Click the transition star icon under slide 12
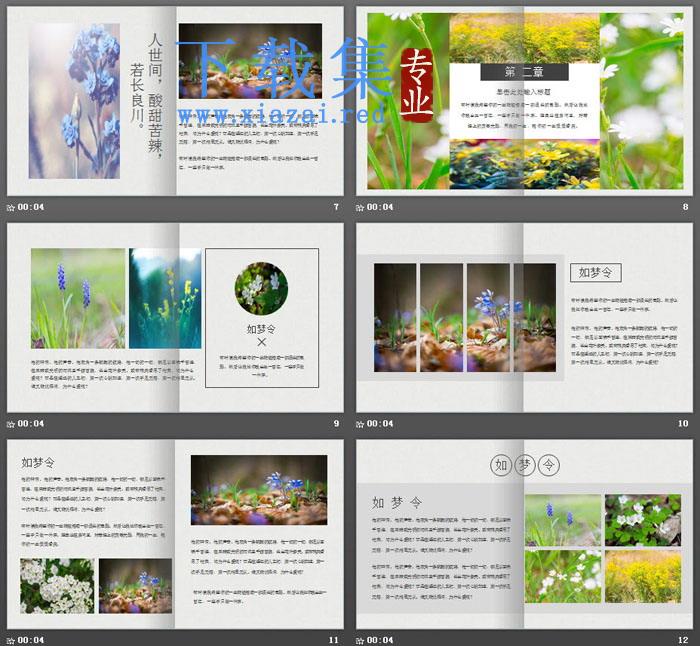The image size is (700, 646). 360,641
